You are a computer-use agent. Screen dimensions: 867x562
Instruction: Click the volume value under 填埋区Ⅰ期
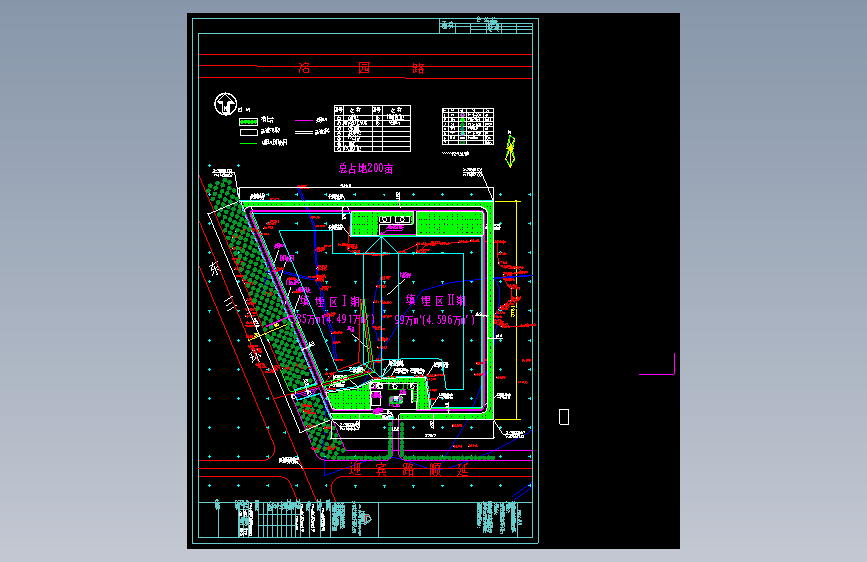click(335, 319)
